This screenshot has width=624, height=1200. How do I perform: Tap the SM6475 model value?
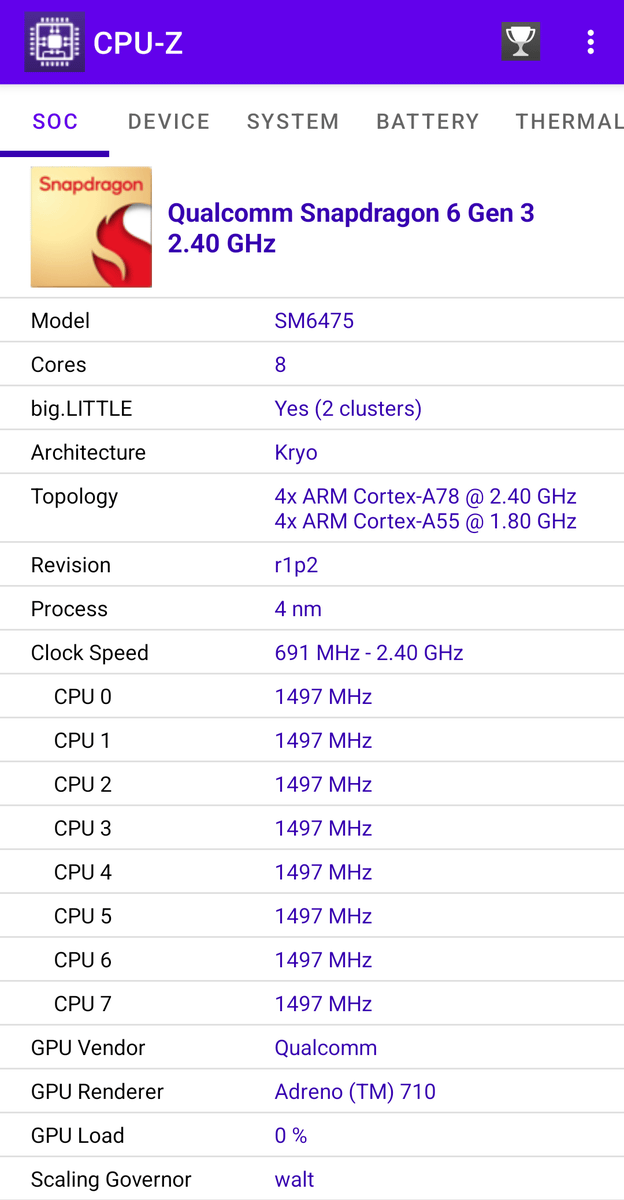tap(314, 321)
